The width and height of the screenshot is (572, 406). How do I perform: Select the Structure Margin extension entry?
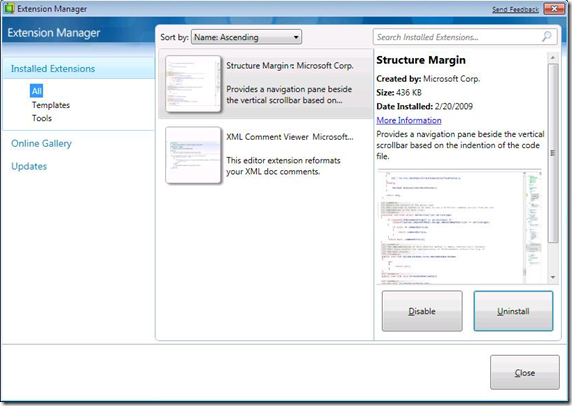pos(266,84)
